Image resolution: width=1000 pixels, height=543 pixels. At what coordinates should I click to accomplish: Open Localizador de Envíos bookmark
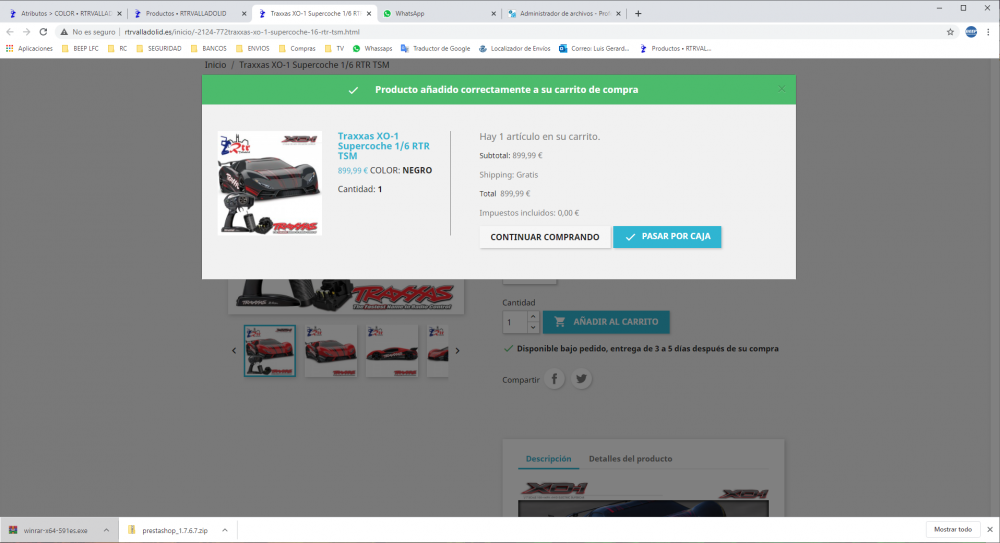[x=514, y=48]
